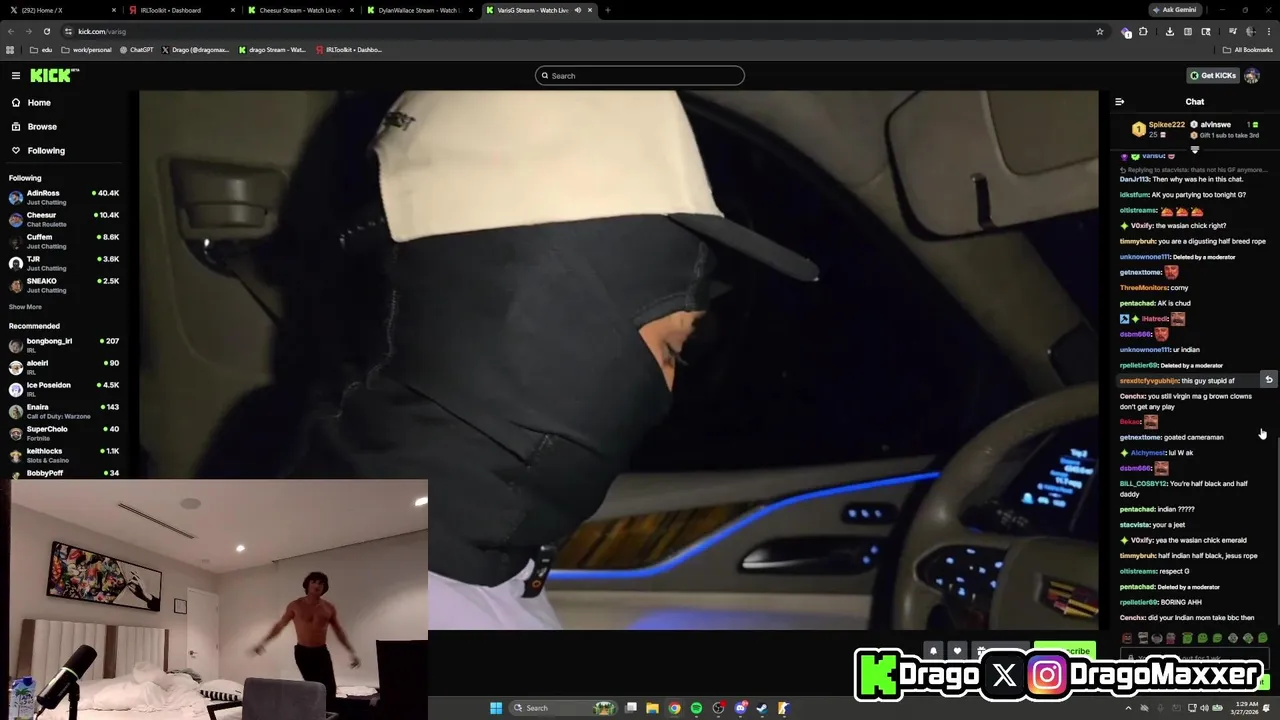Open the Kick hamburger sidebar menu

[x=16, y=76]
